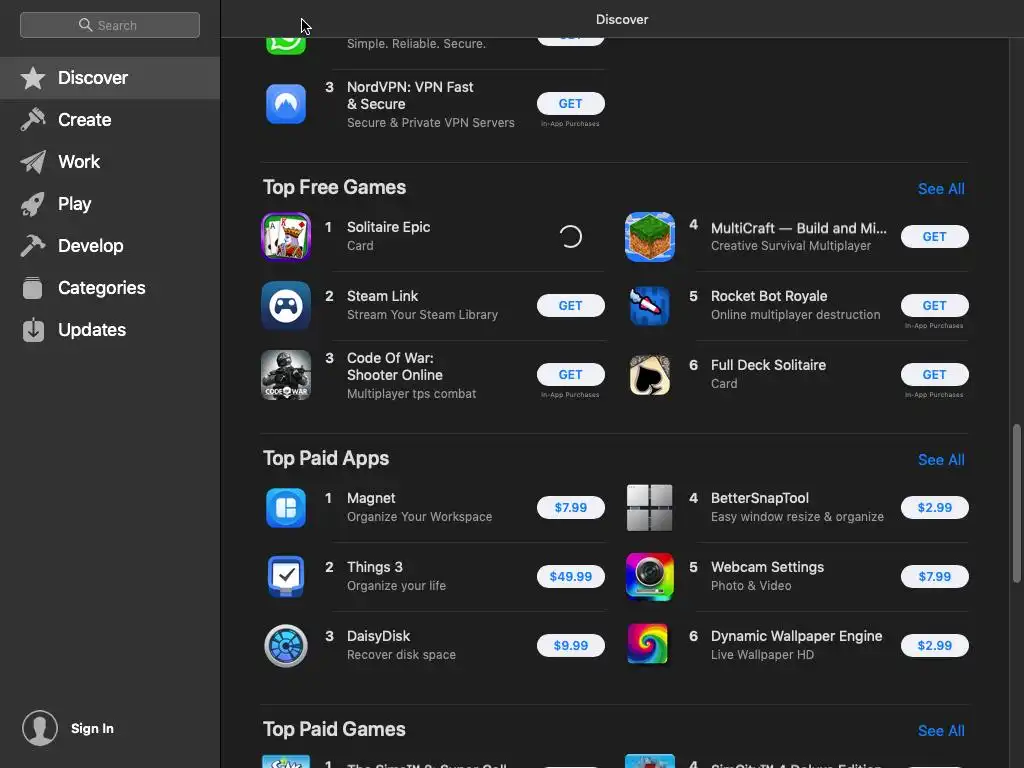The height and width of the screenshot is (768, 1024).
Task: Open the Discover star icon in sidebar
Action: pos(33,78)
